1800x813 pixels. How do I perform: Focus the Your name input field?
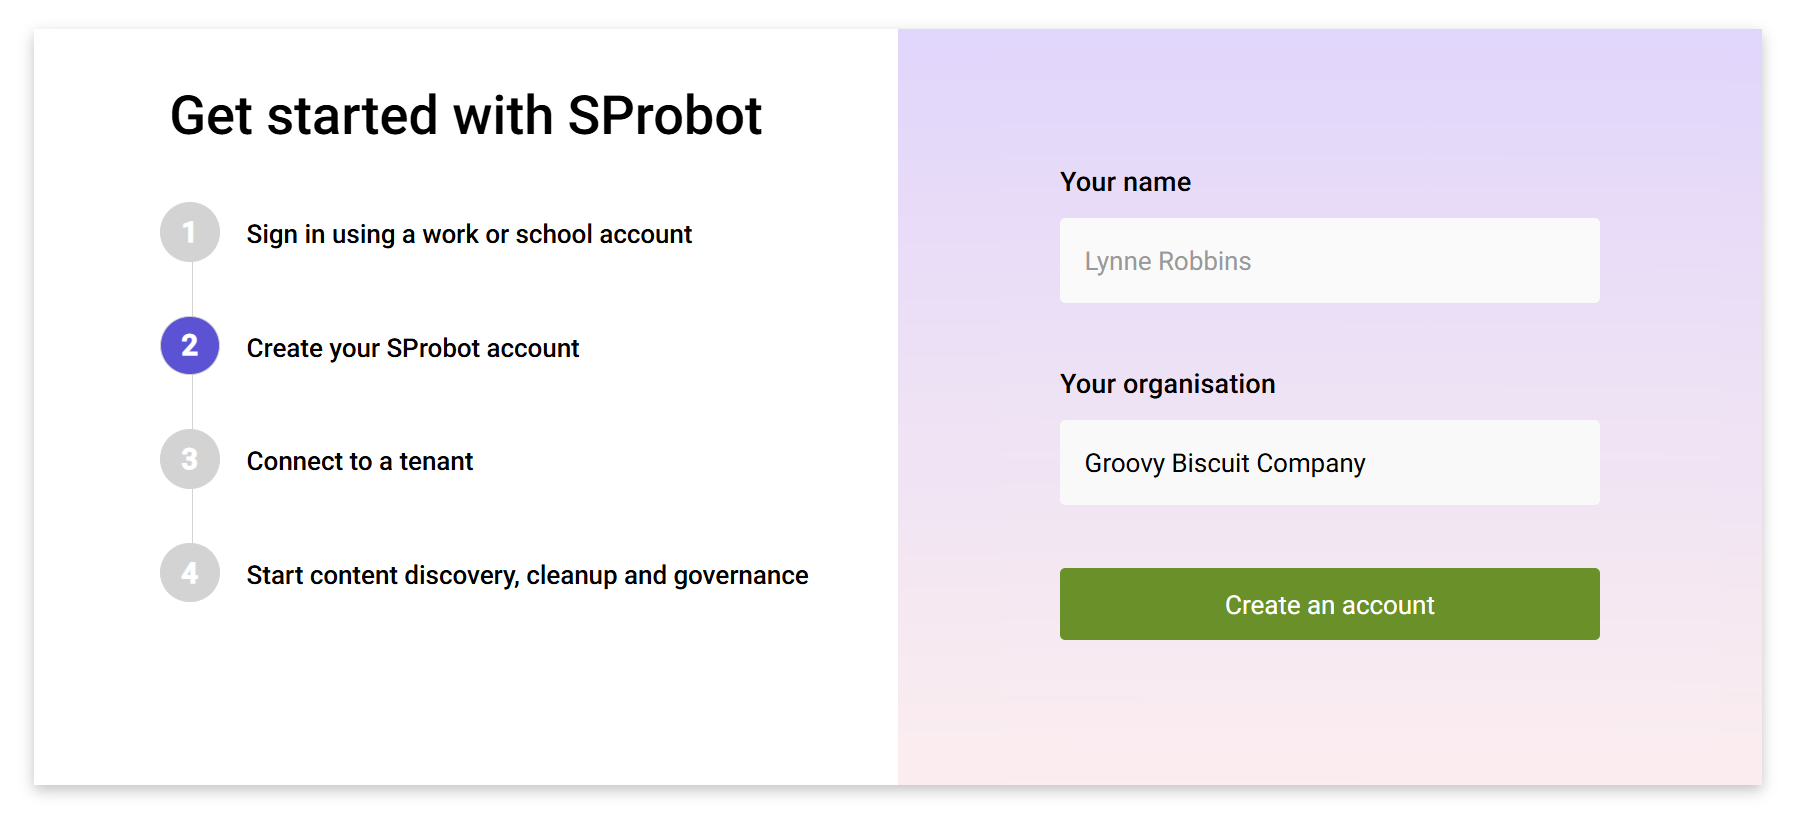point(1329,261)
